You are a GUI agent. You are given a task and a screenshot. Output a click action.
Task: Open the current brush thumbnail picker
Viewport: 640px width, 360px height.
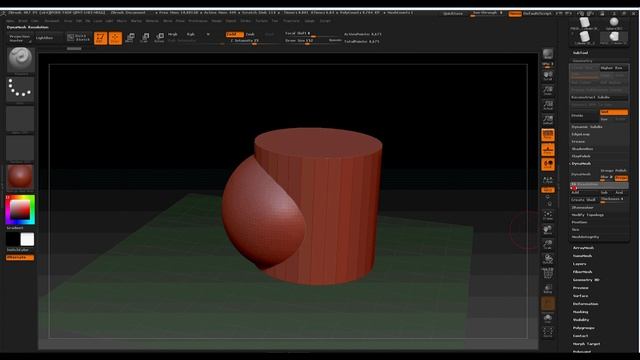tap(20, 60)
